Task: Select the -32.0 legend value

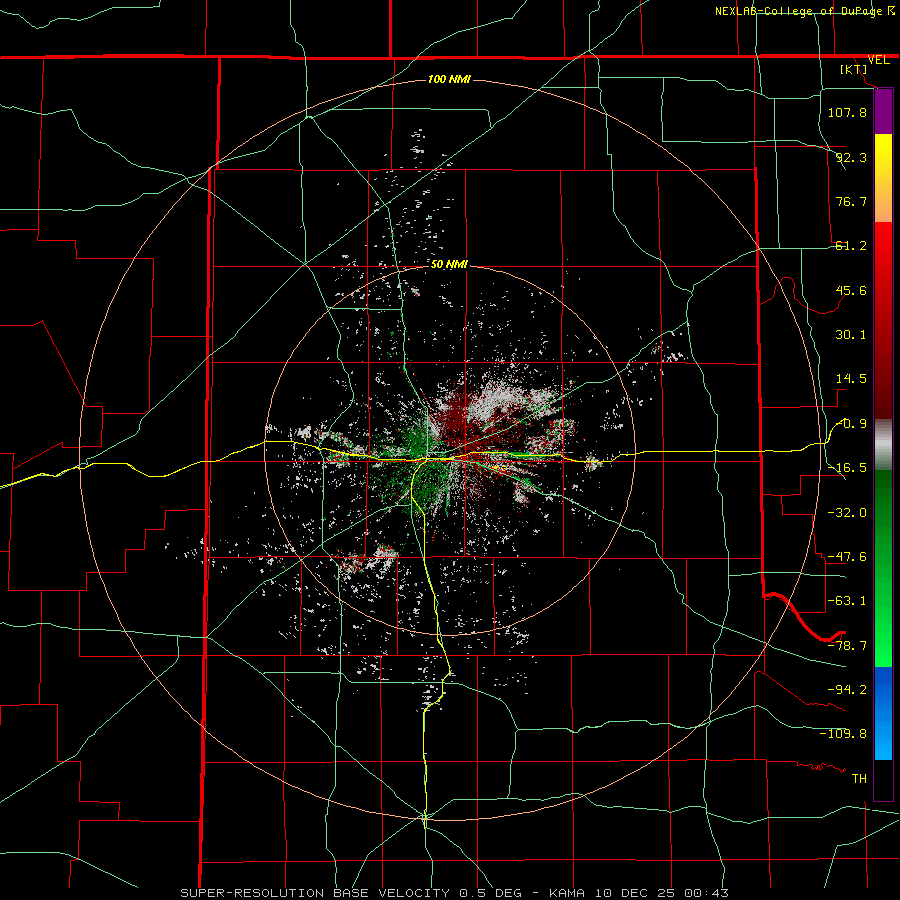Action: [x=847, y=513]
